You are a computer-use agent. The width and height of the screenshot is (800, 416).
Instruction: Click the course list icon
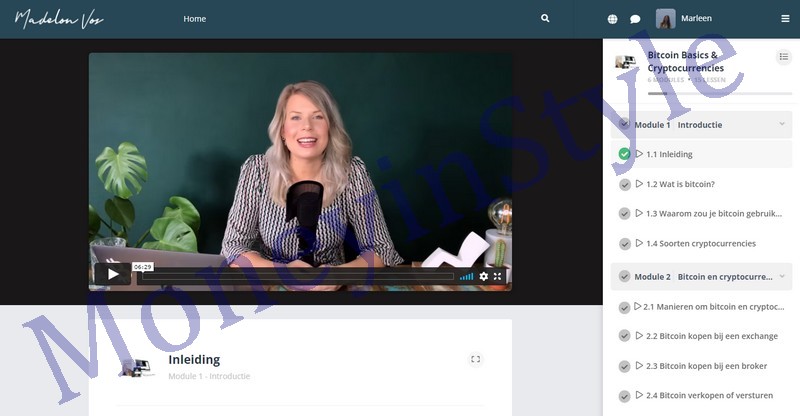(x=783, y=58)
